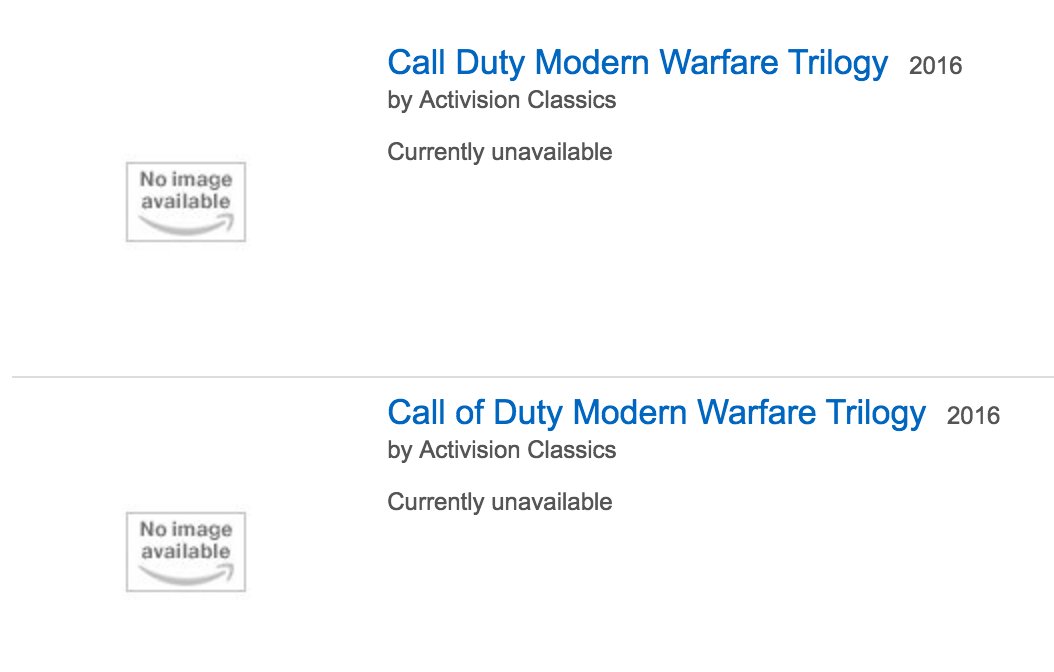The height and width of the screenshot is (672, 1054).
Task: Select "by Activision Classics" under the first title
Action: (501, 100)
